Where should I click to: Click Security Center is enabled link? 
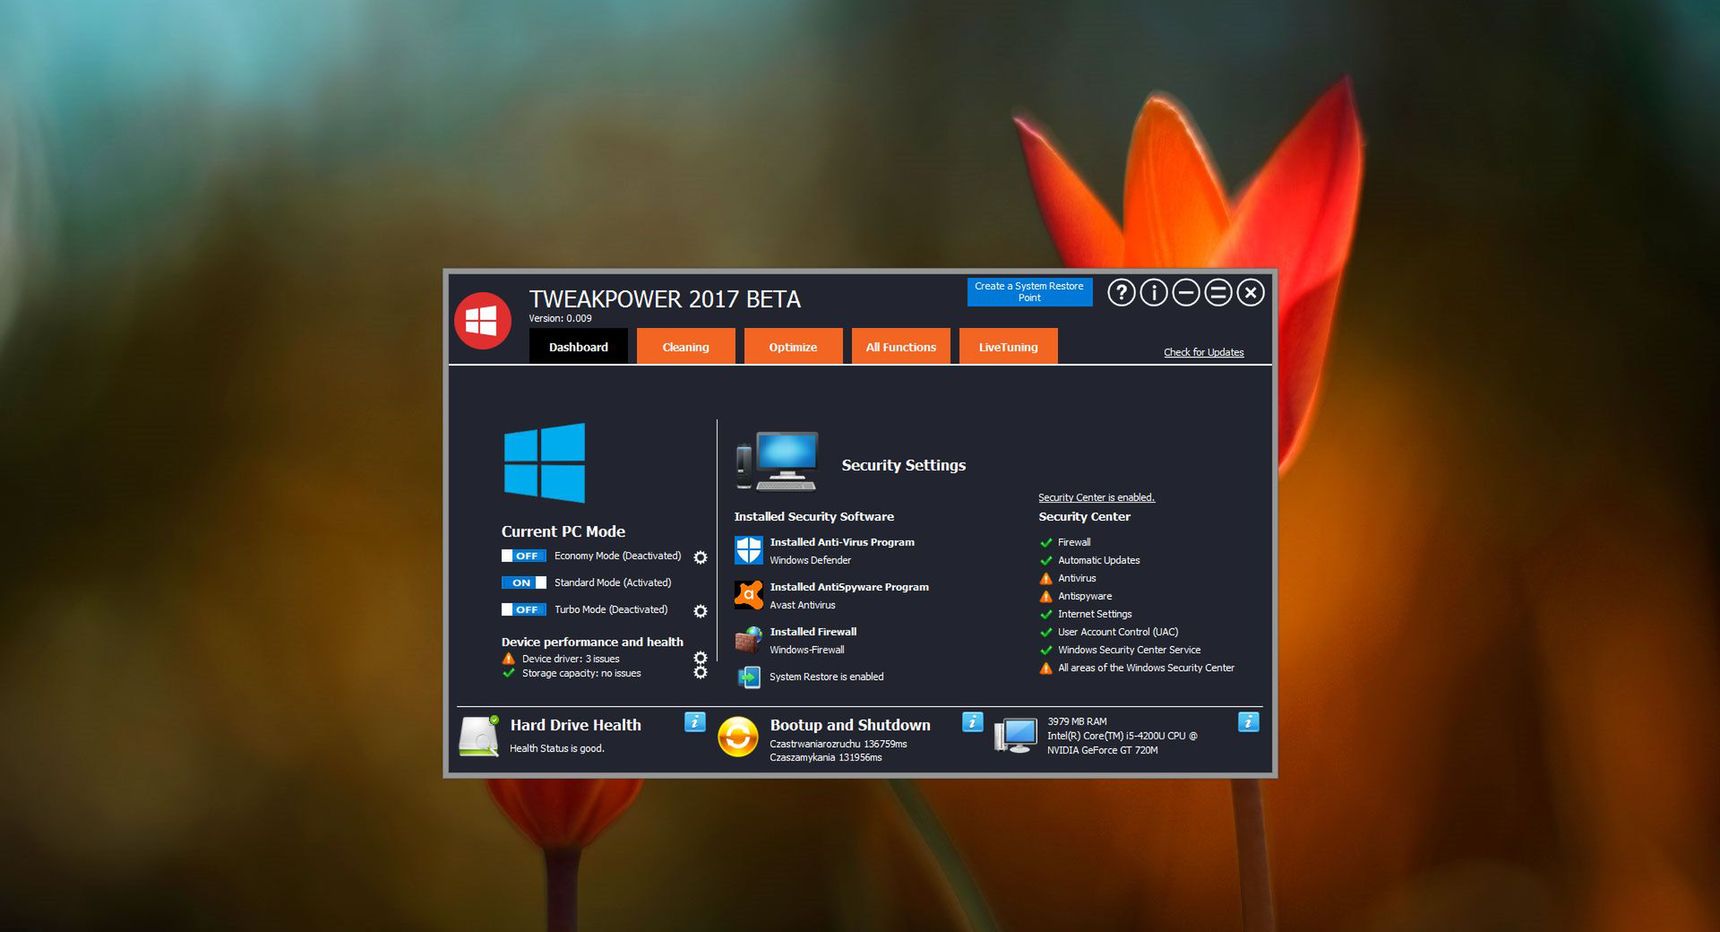point(1096,497)
